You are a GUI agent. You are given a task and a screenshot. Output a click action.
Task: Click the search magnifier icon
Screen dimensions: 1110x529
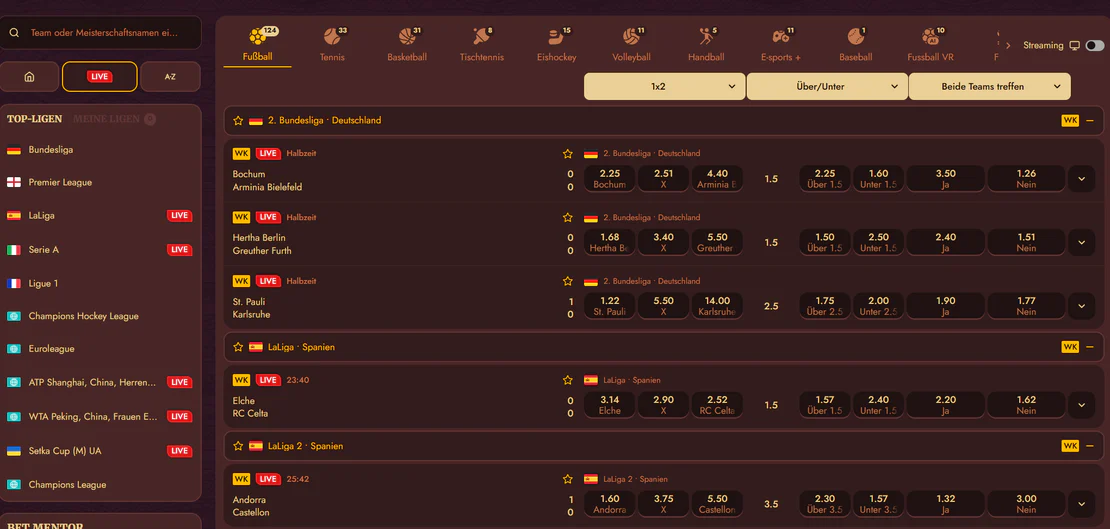coord(14,33)
